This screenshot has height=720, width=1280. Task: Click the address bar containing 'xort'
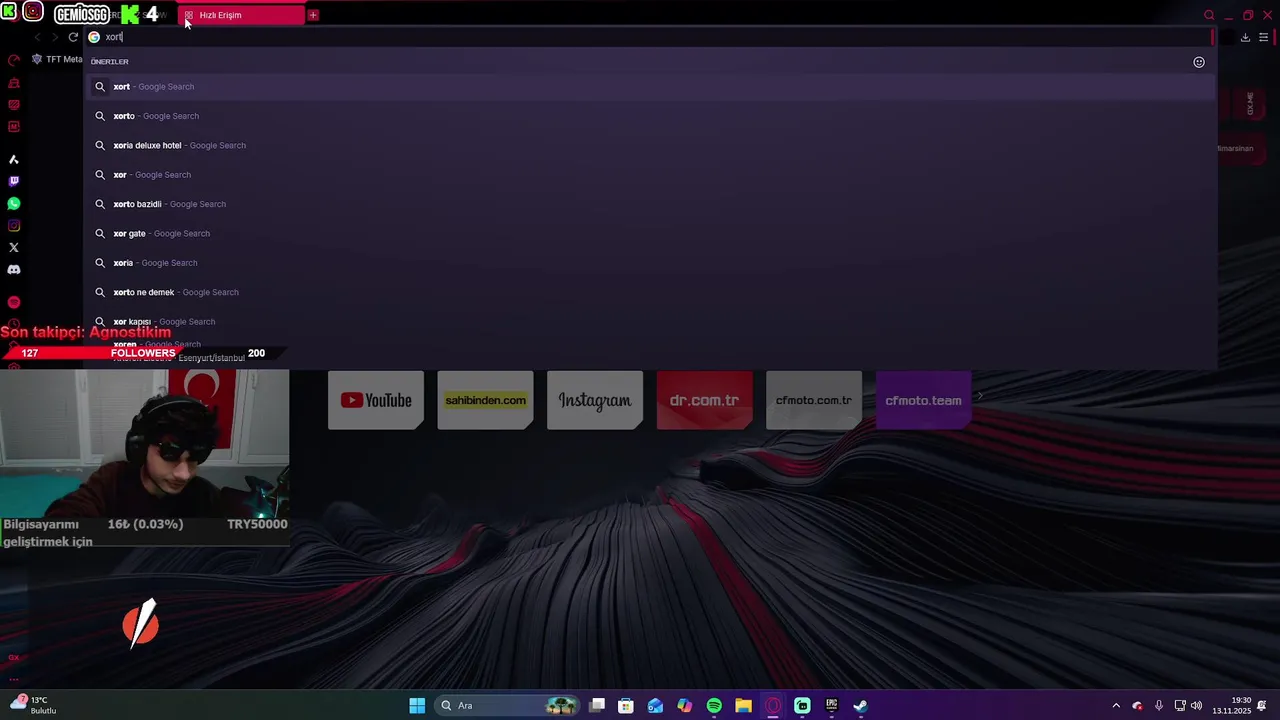coord(650,37)
